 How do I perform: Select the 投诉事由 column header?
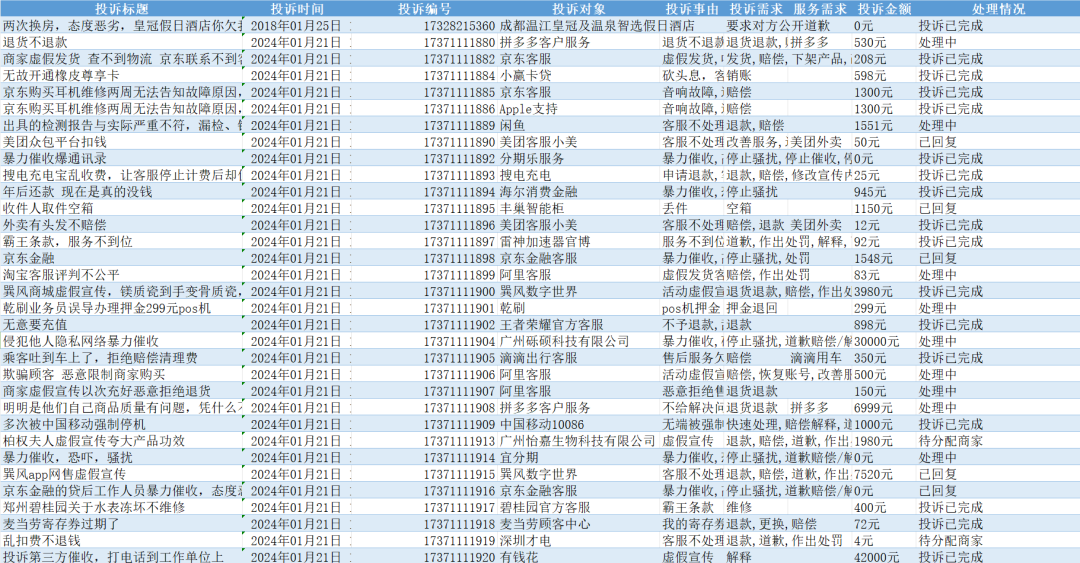click(x=692, y=9)
